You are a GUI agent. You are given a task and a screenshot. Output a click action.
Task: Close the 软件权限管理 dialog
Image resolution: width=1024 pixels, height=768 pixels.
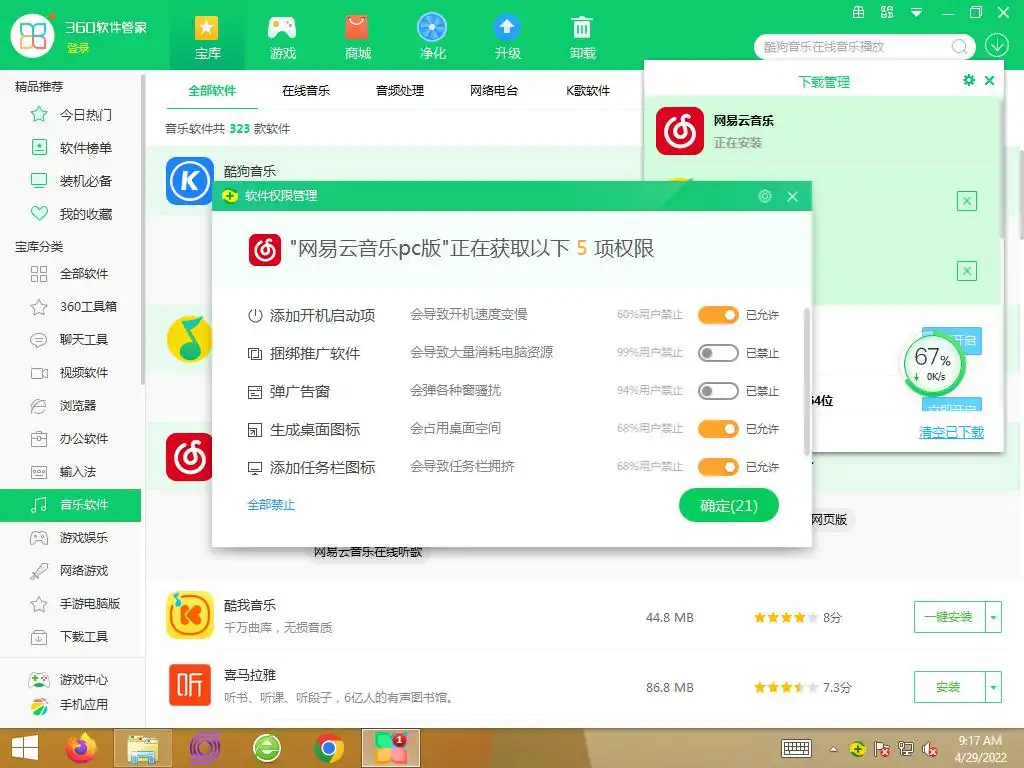tap(792, 196)
